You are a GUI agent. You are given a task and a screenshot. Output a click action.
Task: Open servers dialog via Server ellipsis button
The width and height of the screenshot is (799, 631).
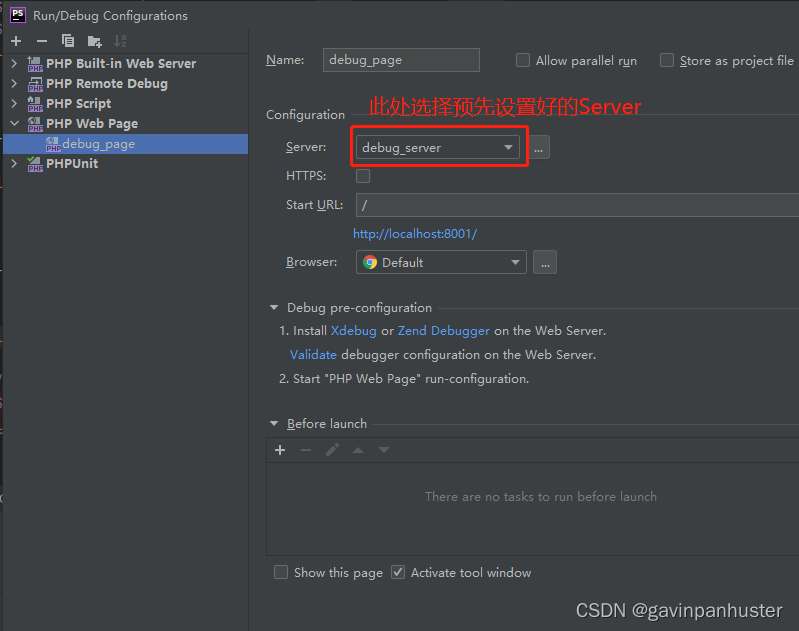539,147
